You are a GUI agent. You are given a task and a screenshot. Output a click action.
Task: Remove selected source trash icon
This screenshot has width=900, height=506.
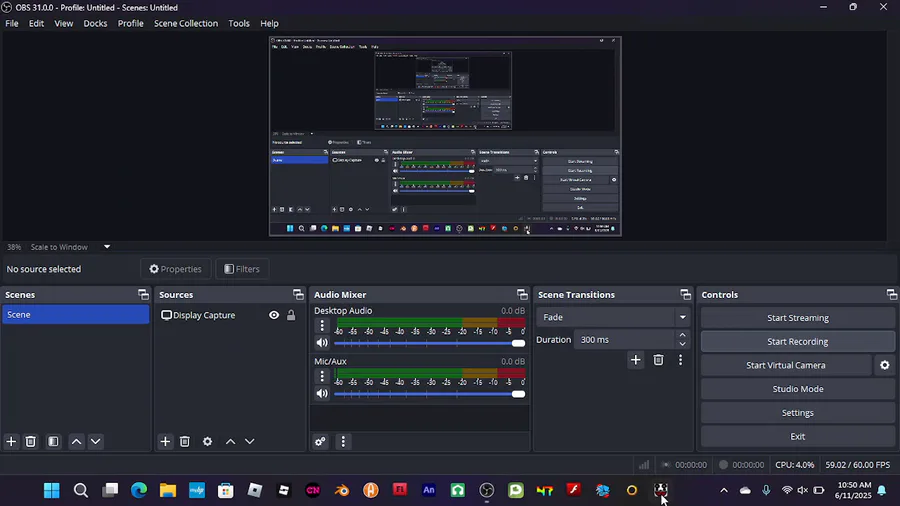[x=185, y=441]
